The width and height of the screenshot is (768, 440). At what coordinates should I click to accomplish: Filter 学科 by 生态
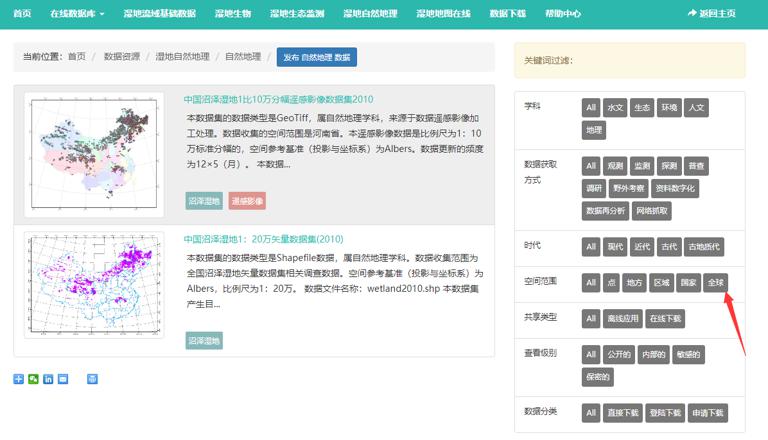coord(642,108)
